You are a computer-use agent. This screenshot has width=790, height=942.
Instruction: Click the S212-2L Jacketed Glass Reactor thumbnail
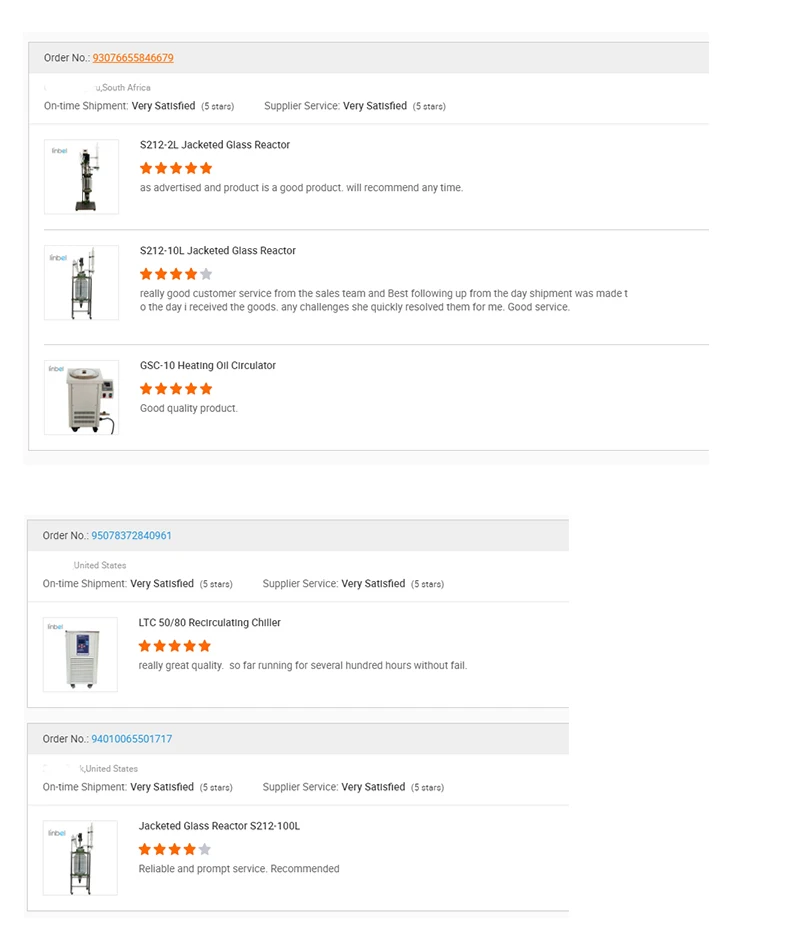pos(81,177)
